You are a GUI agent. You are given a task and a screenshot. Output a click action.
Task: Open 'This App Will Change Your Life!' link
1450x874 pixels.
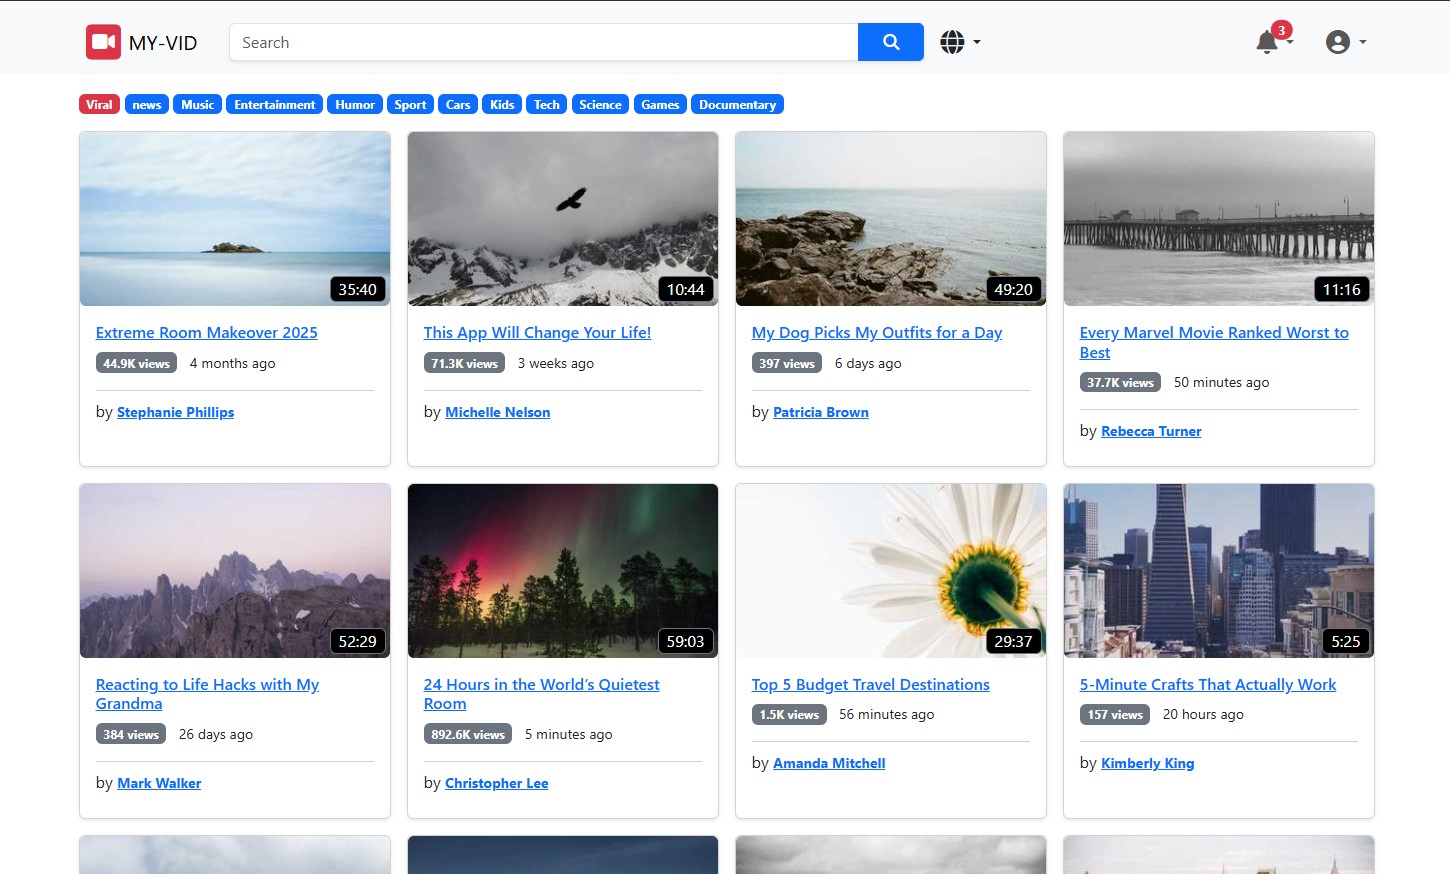[x=537, y=332]
